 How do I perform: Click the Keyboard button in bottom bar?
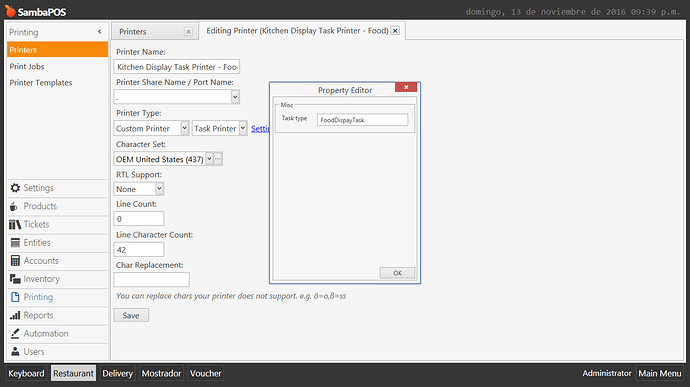pyautogui.click(x=26, y=373)
